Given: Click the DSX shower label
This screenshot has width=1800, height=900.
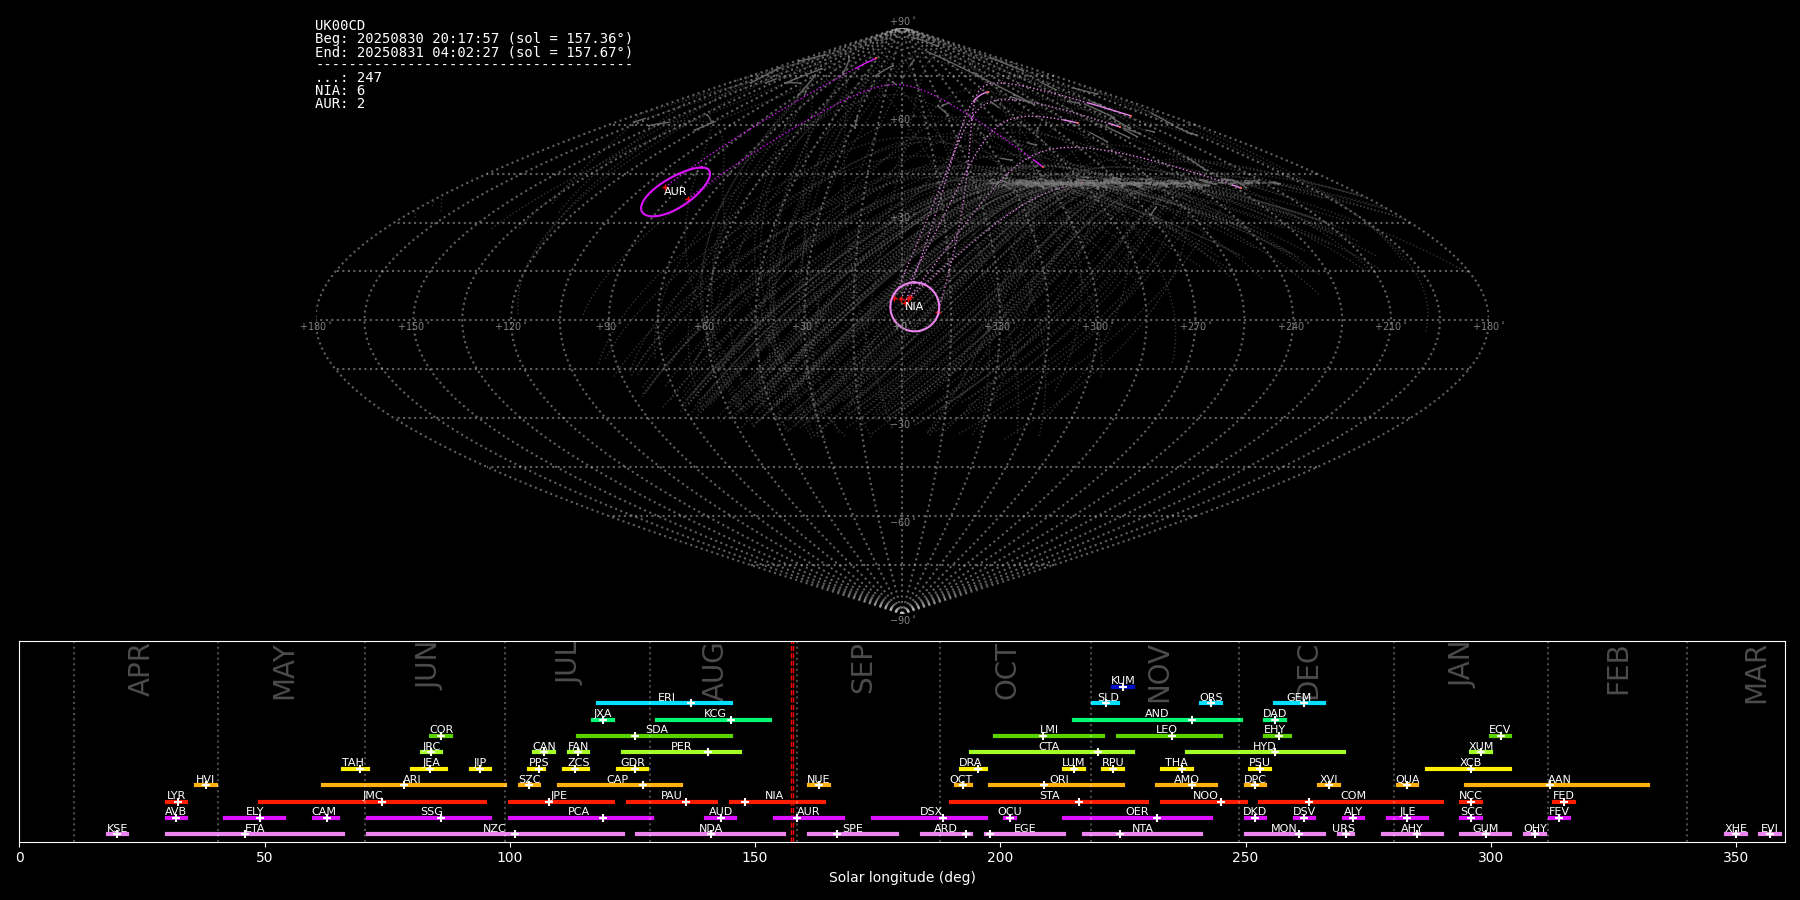Looking at the screenshot, I should pyautogui.click(x=931, y=811).
